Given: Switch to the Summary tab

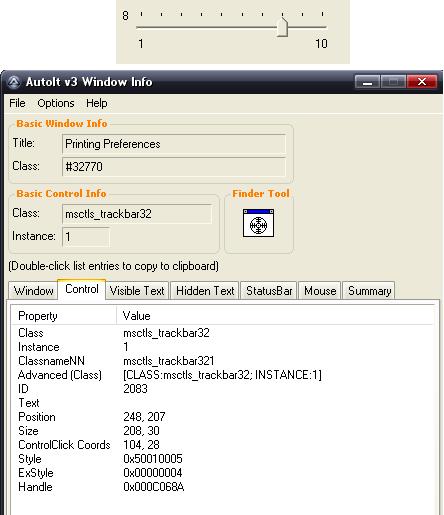Looking at the screenshot, I should pos(369,291).
